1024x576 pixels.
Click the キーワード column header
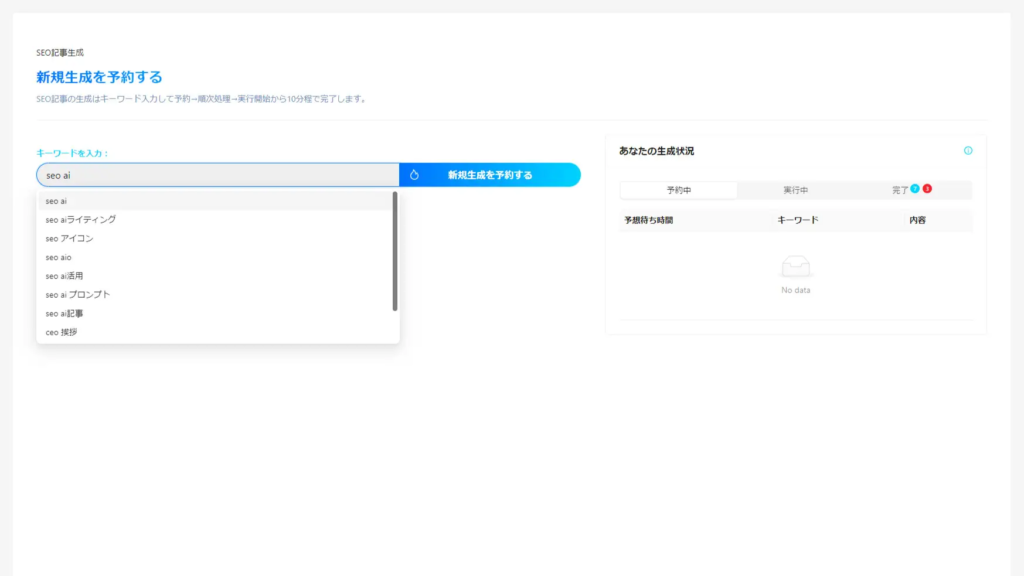coord(797,220)
